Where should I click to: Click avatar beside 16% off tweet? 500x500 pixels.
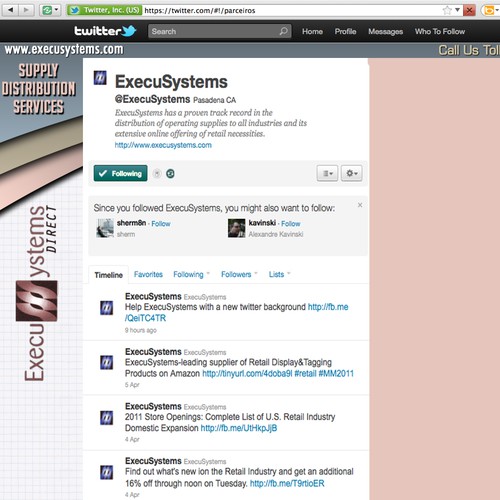point(106,472)
